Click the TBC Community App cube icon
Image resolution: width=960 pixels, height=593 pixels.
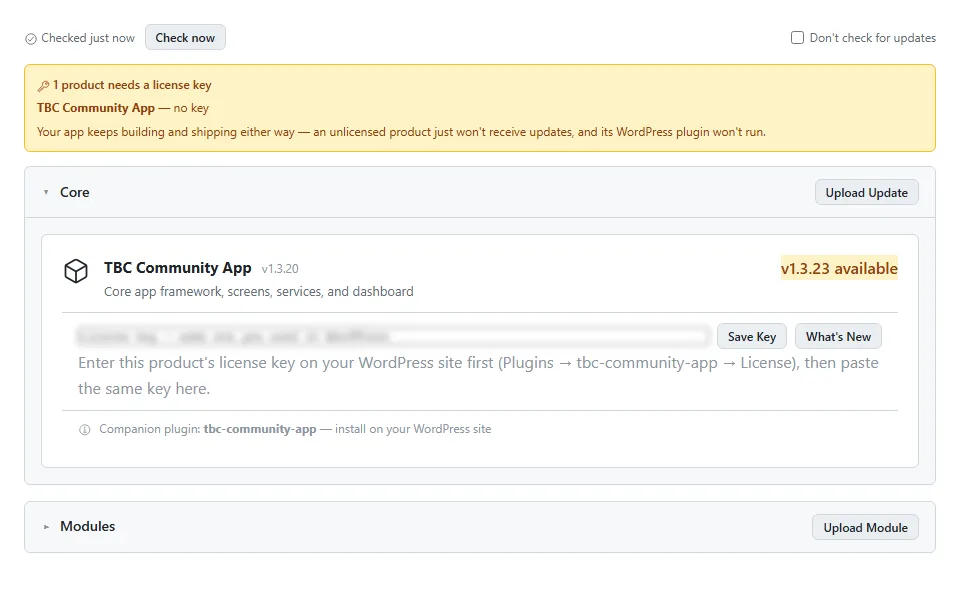coord(76,270)
